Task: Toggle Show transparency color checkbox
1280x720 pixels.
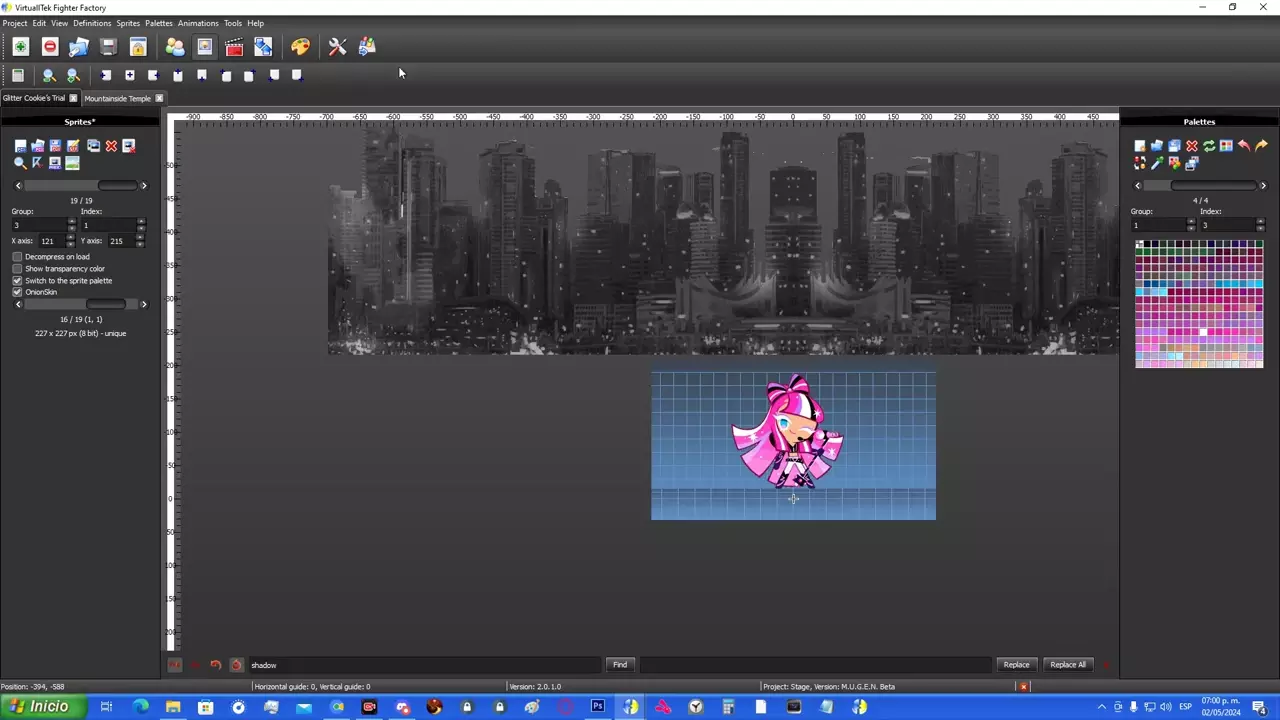Action: [17, 269]
